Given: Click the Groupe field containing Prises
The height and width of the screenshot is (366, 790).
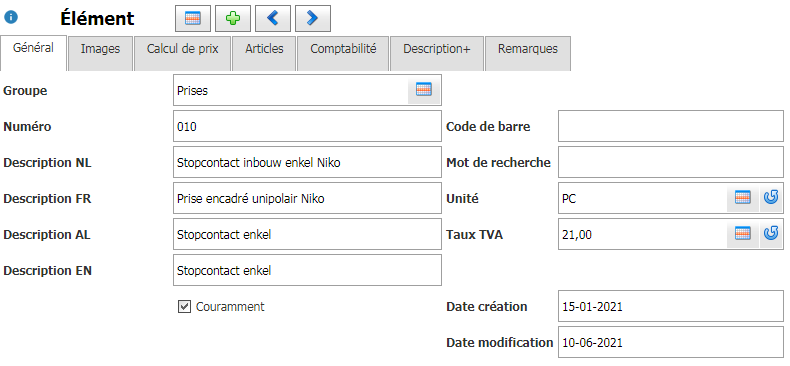Looking at the screenshot, I should (307, 90).
